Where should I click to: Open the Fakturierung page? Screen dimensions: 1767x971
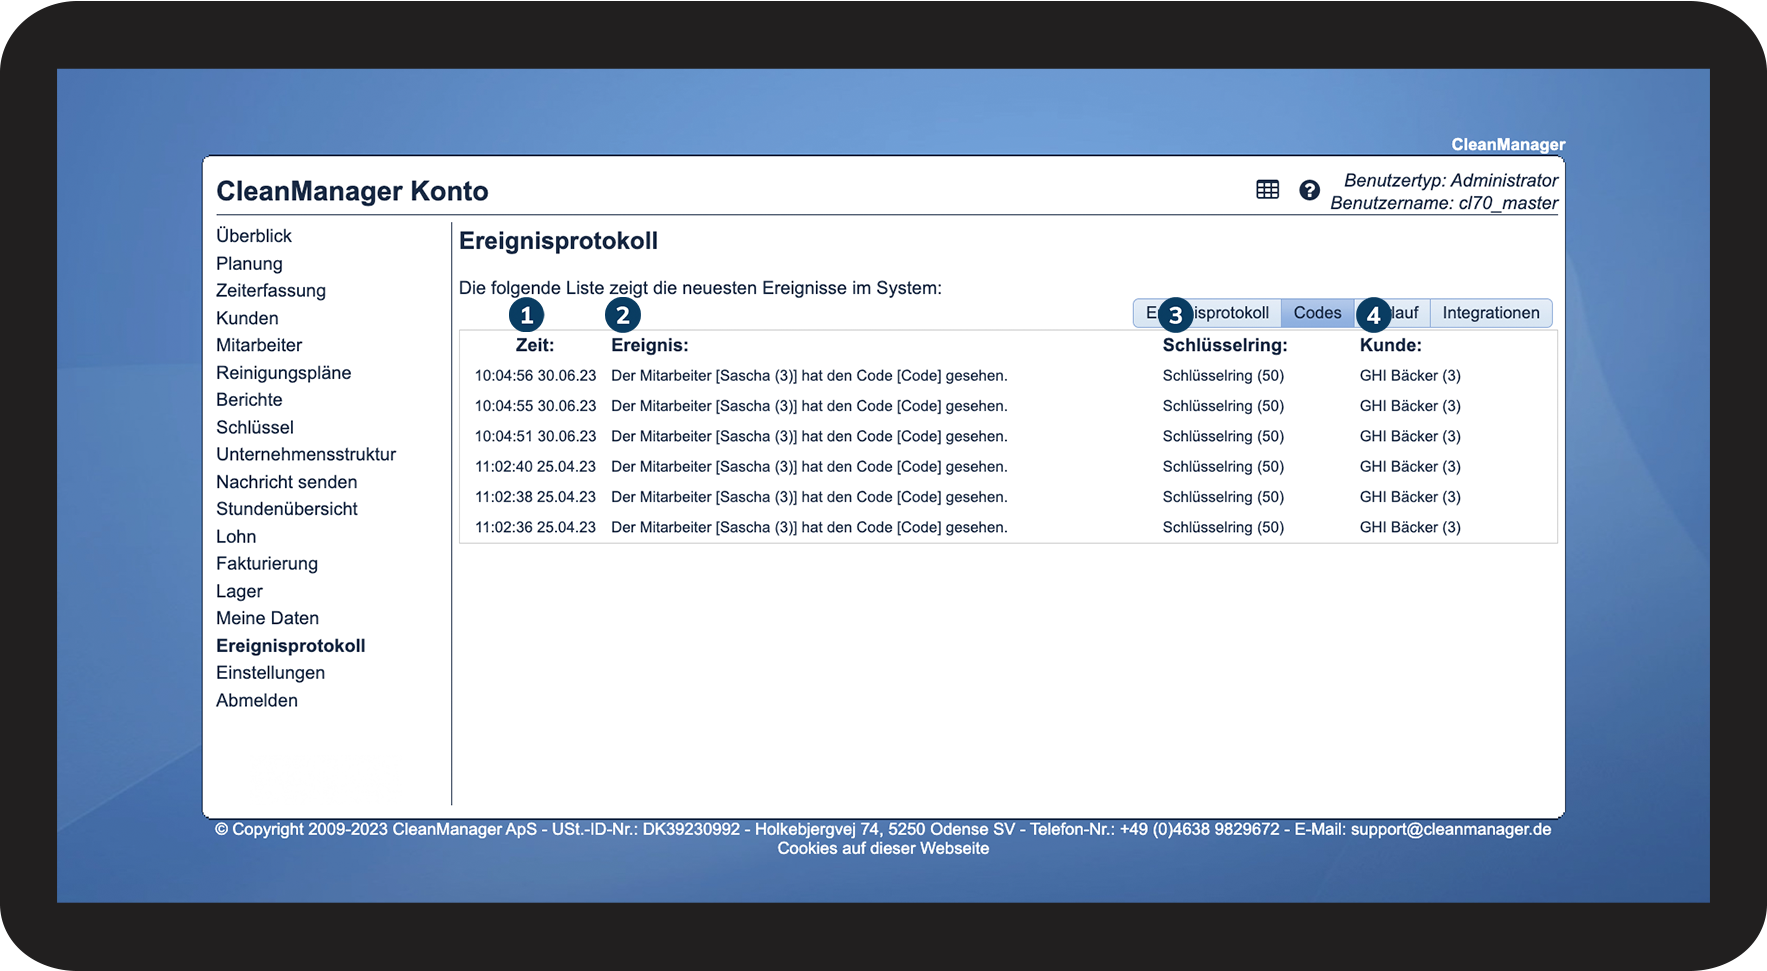pyautogui.click(x=267, y=564)
